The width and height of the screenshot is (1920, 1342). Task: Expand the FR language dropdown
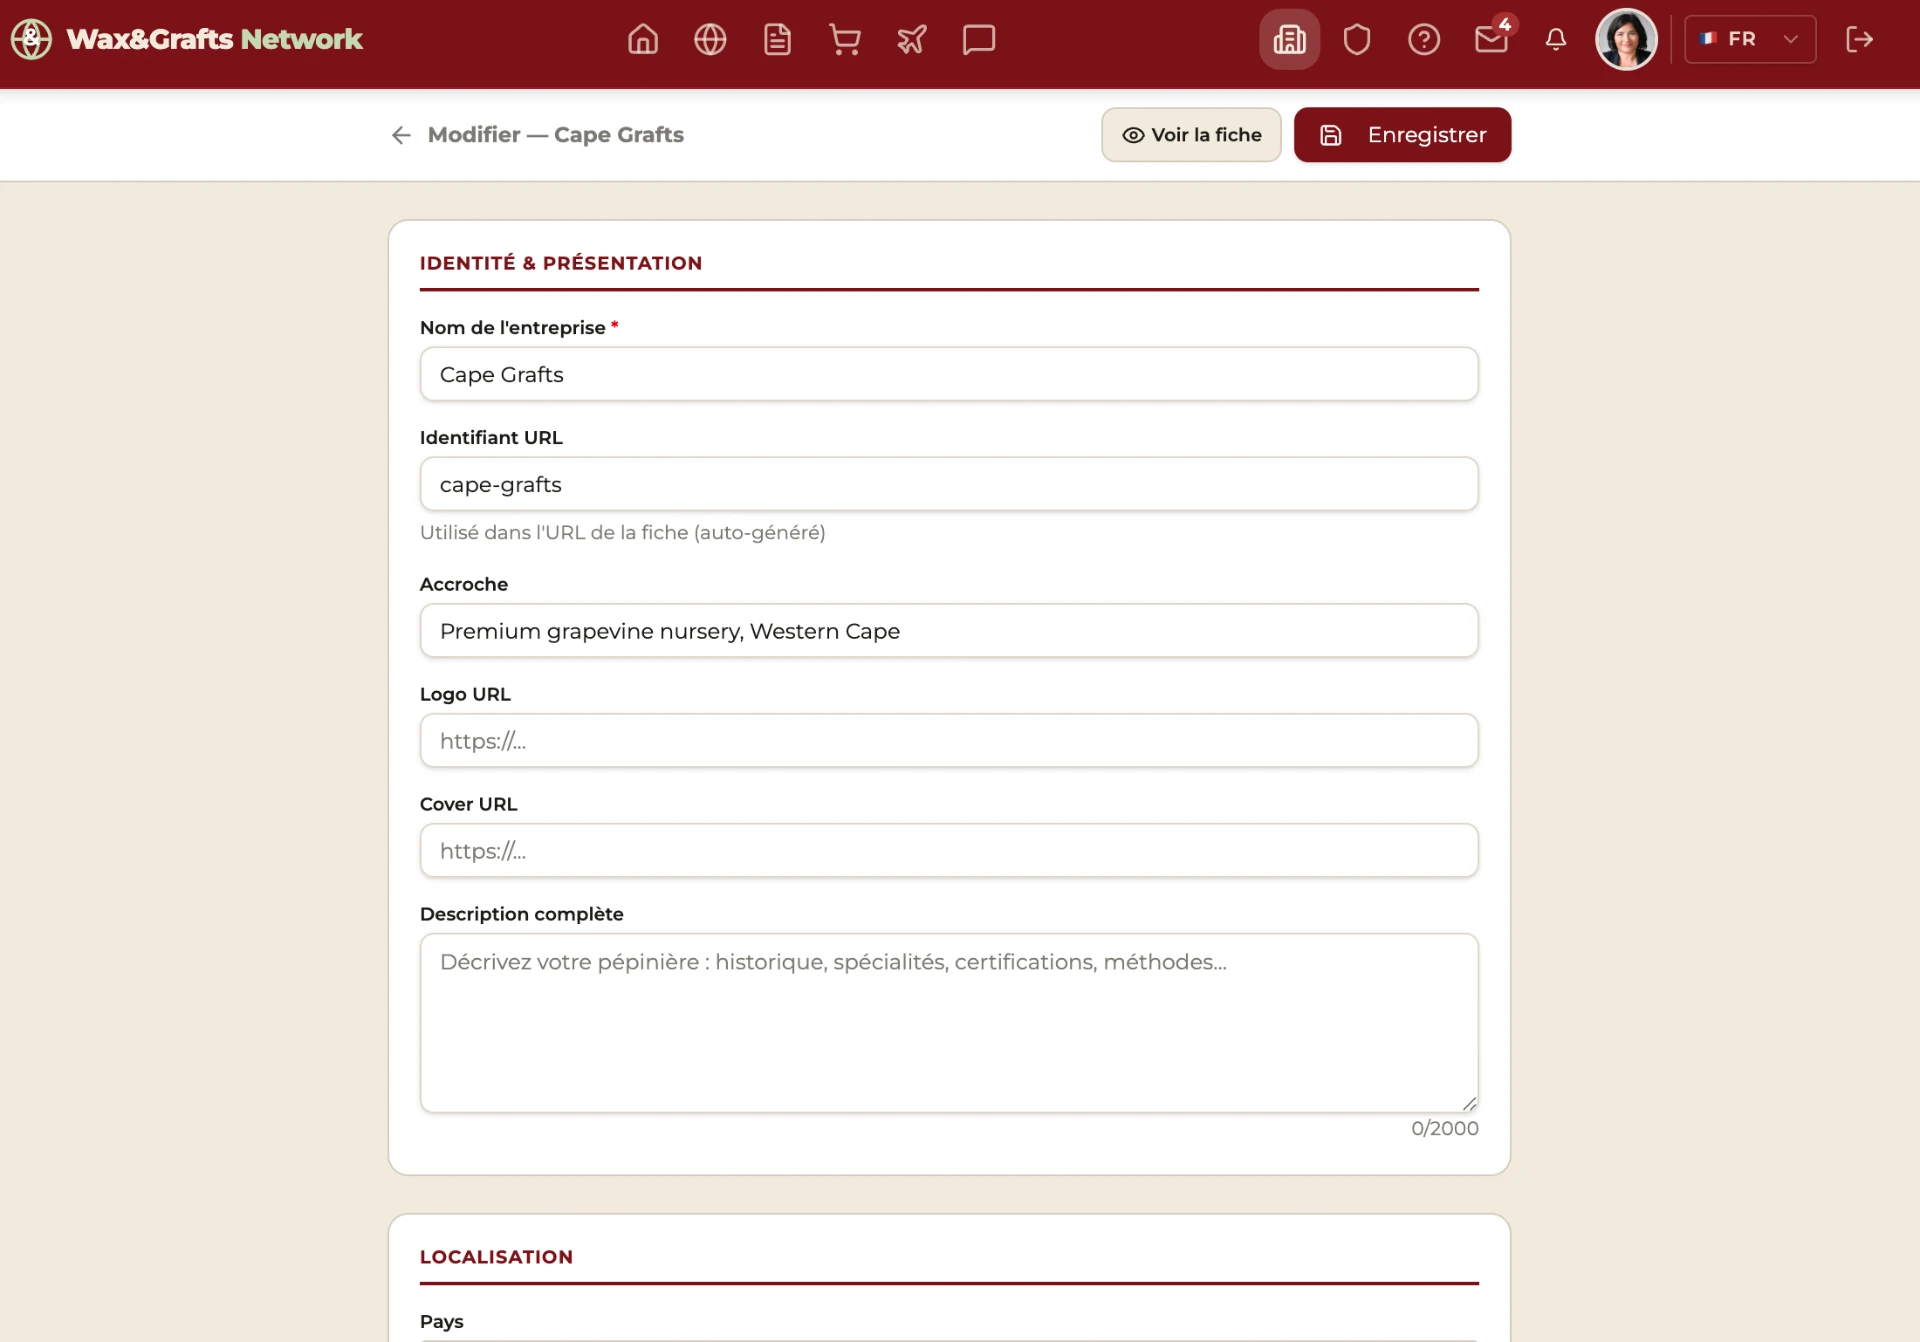[1750, 39]
